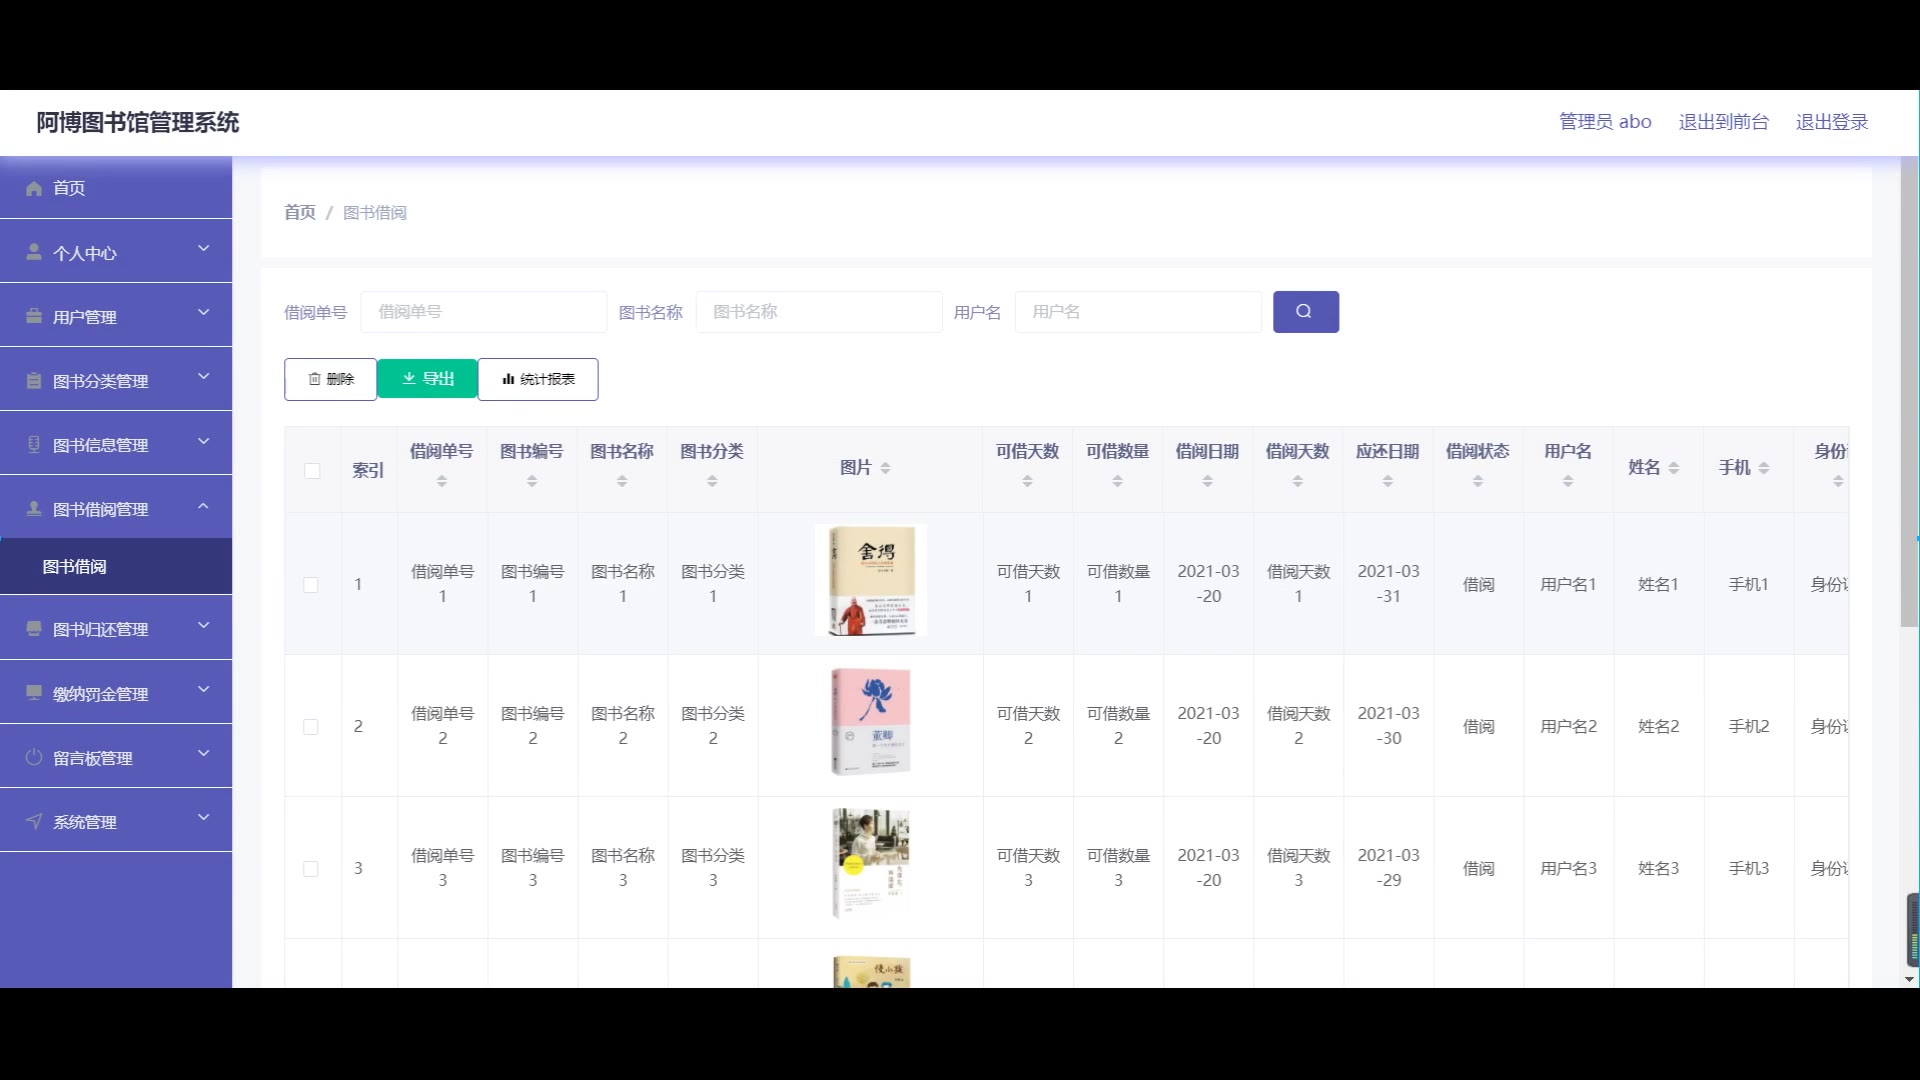Viewport: 1920px width, 1080px height.
Task: Open 图书归还管理 in sidebar
Action: pos(100,629)
